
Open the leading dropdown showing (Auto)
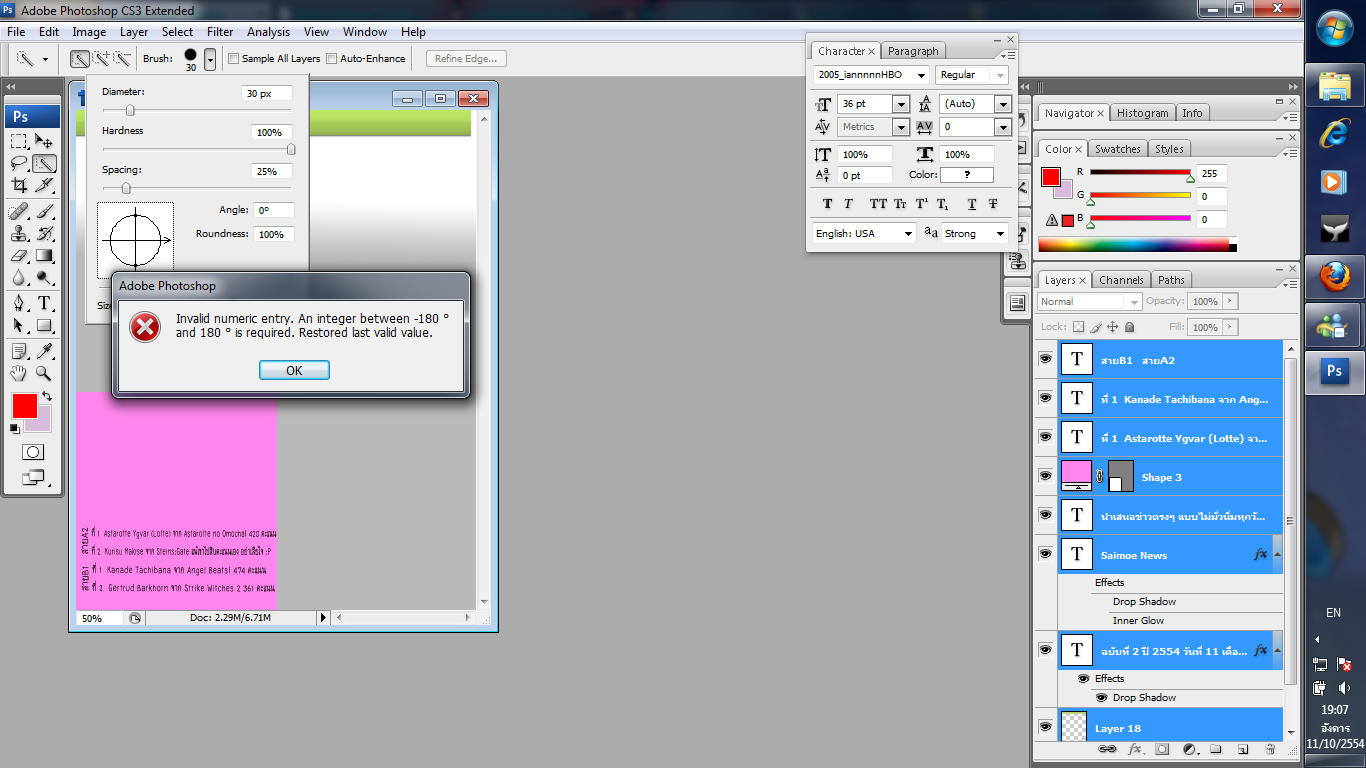coord(1003,104)
